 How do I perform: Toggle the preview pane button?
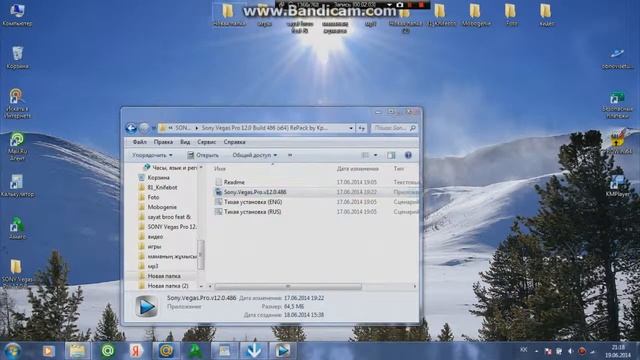[x=391, y=155]
